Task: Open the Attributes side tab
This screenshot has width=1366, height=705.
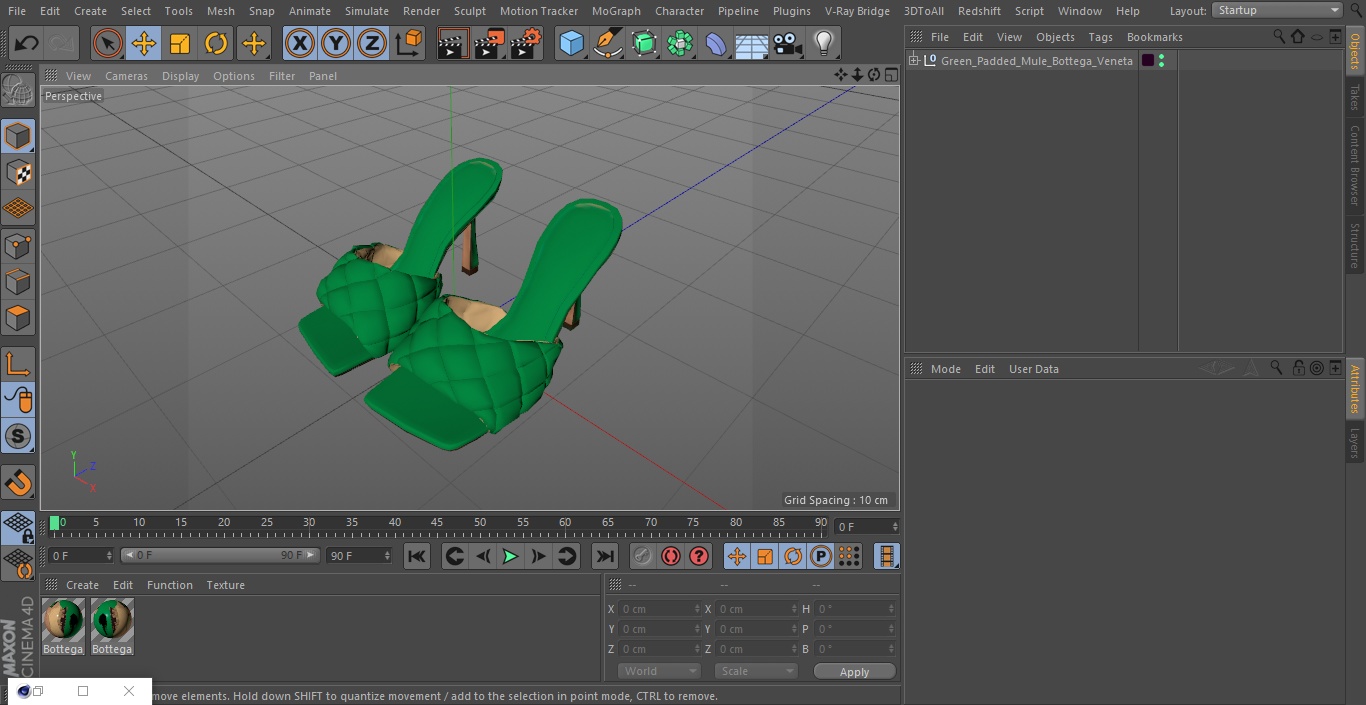Action: pos(1355,389)
